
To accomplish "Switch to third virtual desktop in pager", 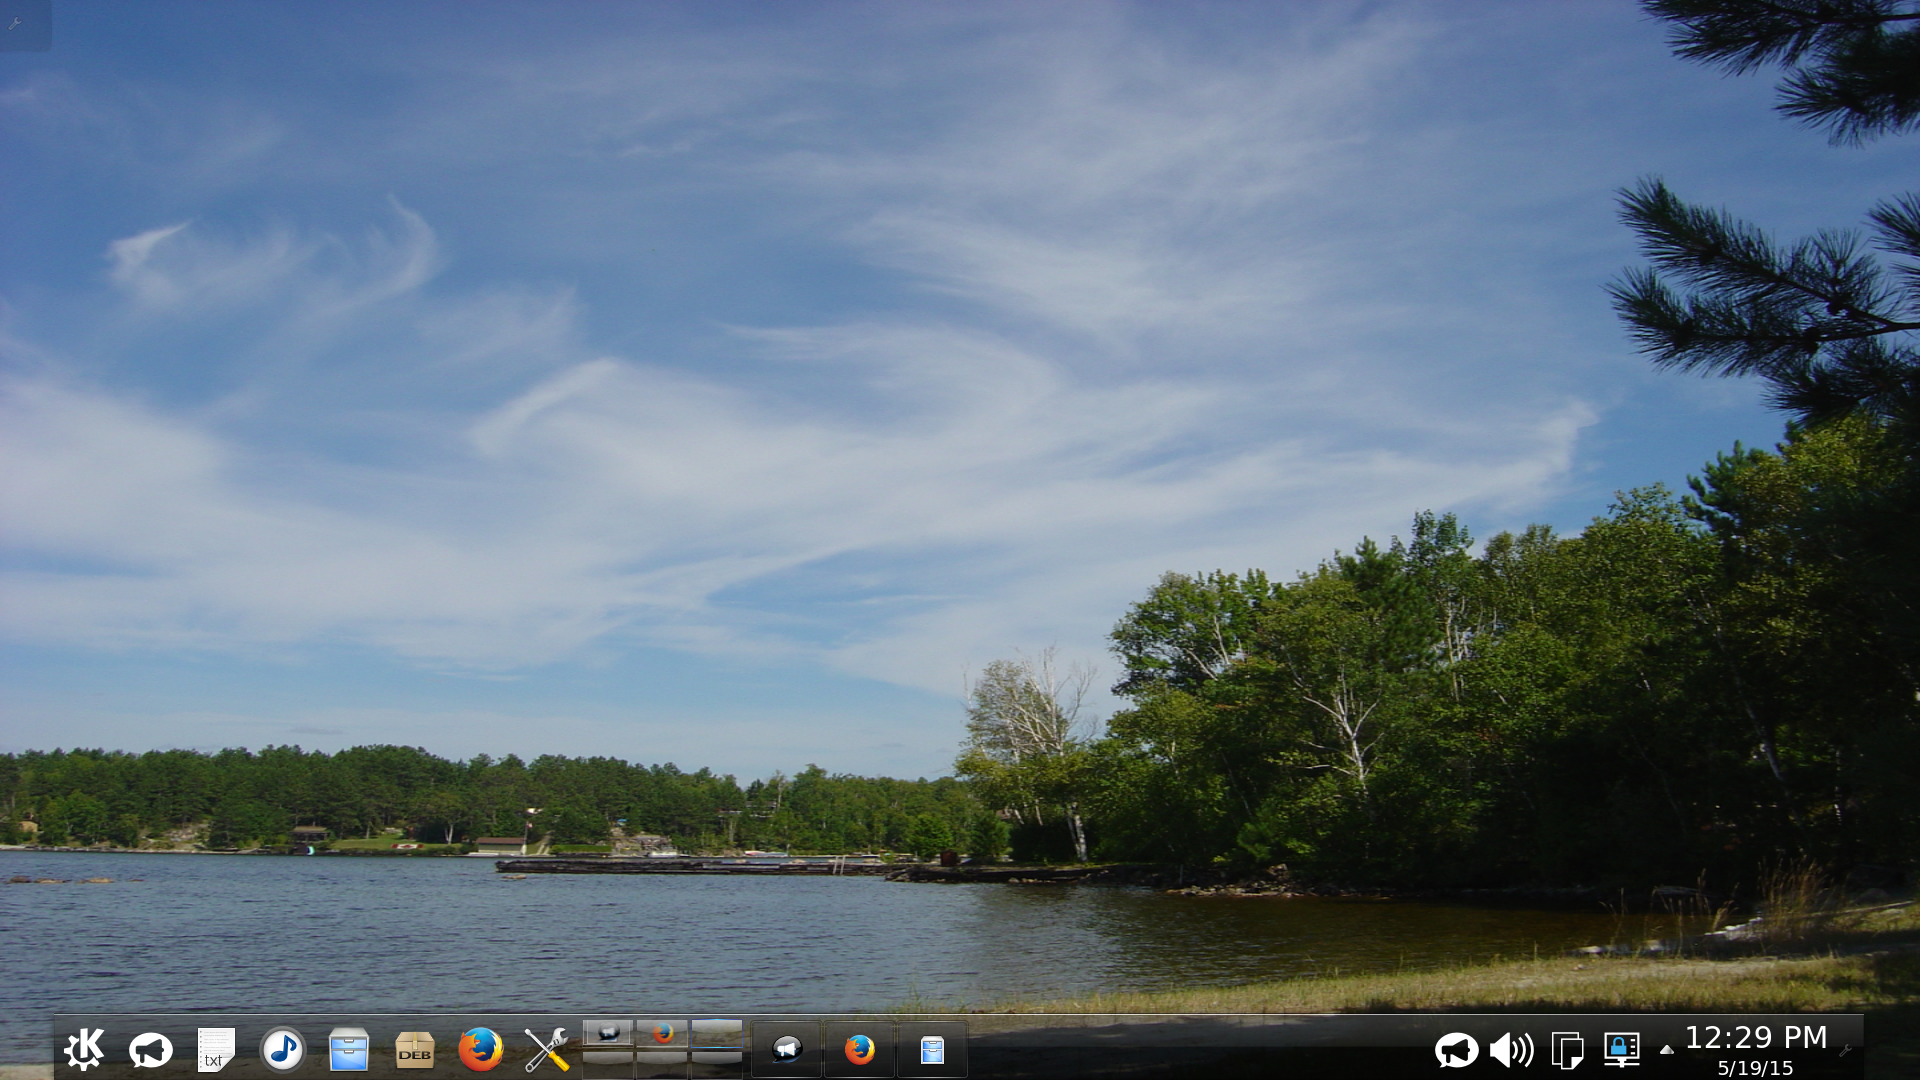I will click(x=716, y=1033).
